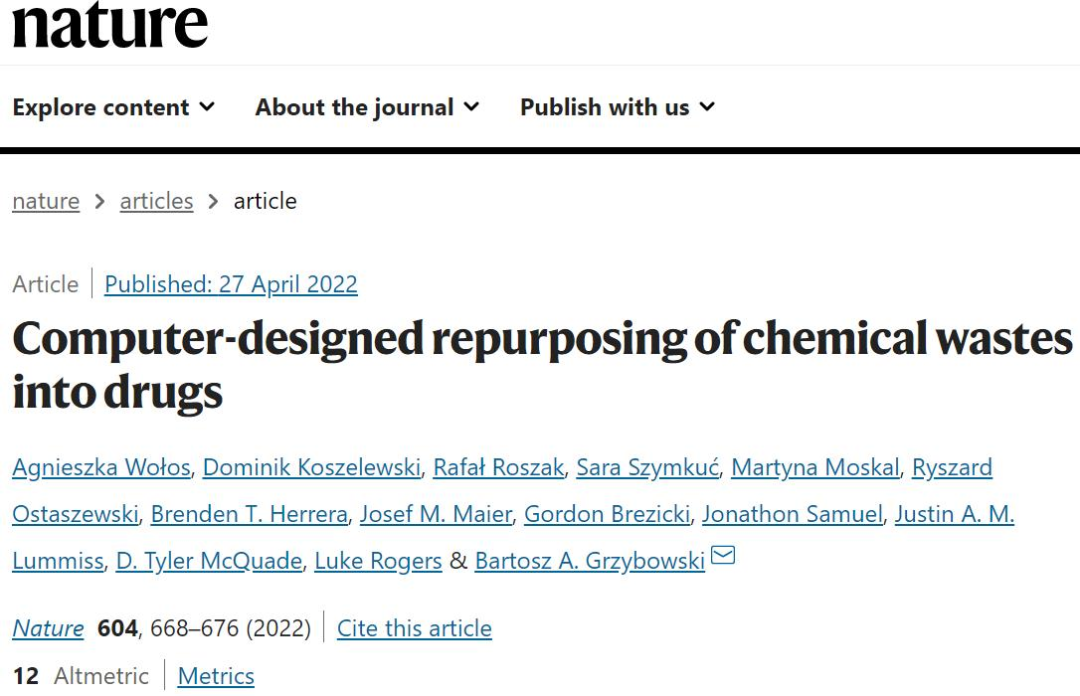Open author Agnieszka Wołos profile
Screen dimensions: 1080x696
pyautogui.click(x=101, y=467)
